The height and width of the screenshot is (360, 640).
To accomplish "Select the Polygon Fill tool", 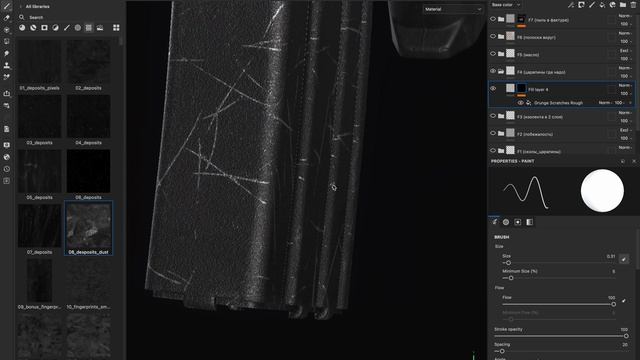I will click(x=7, y=41).
